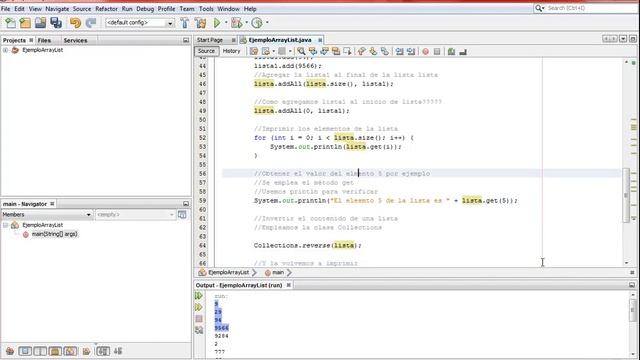640x360 pixels.
Task: Toggle Sort by Name in Navigator
Action: pos(103,351)
